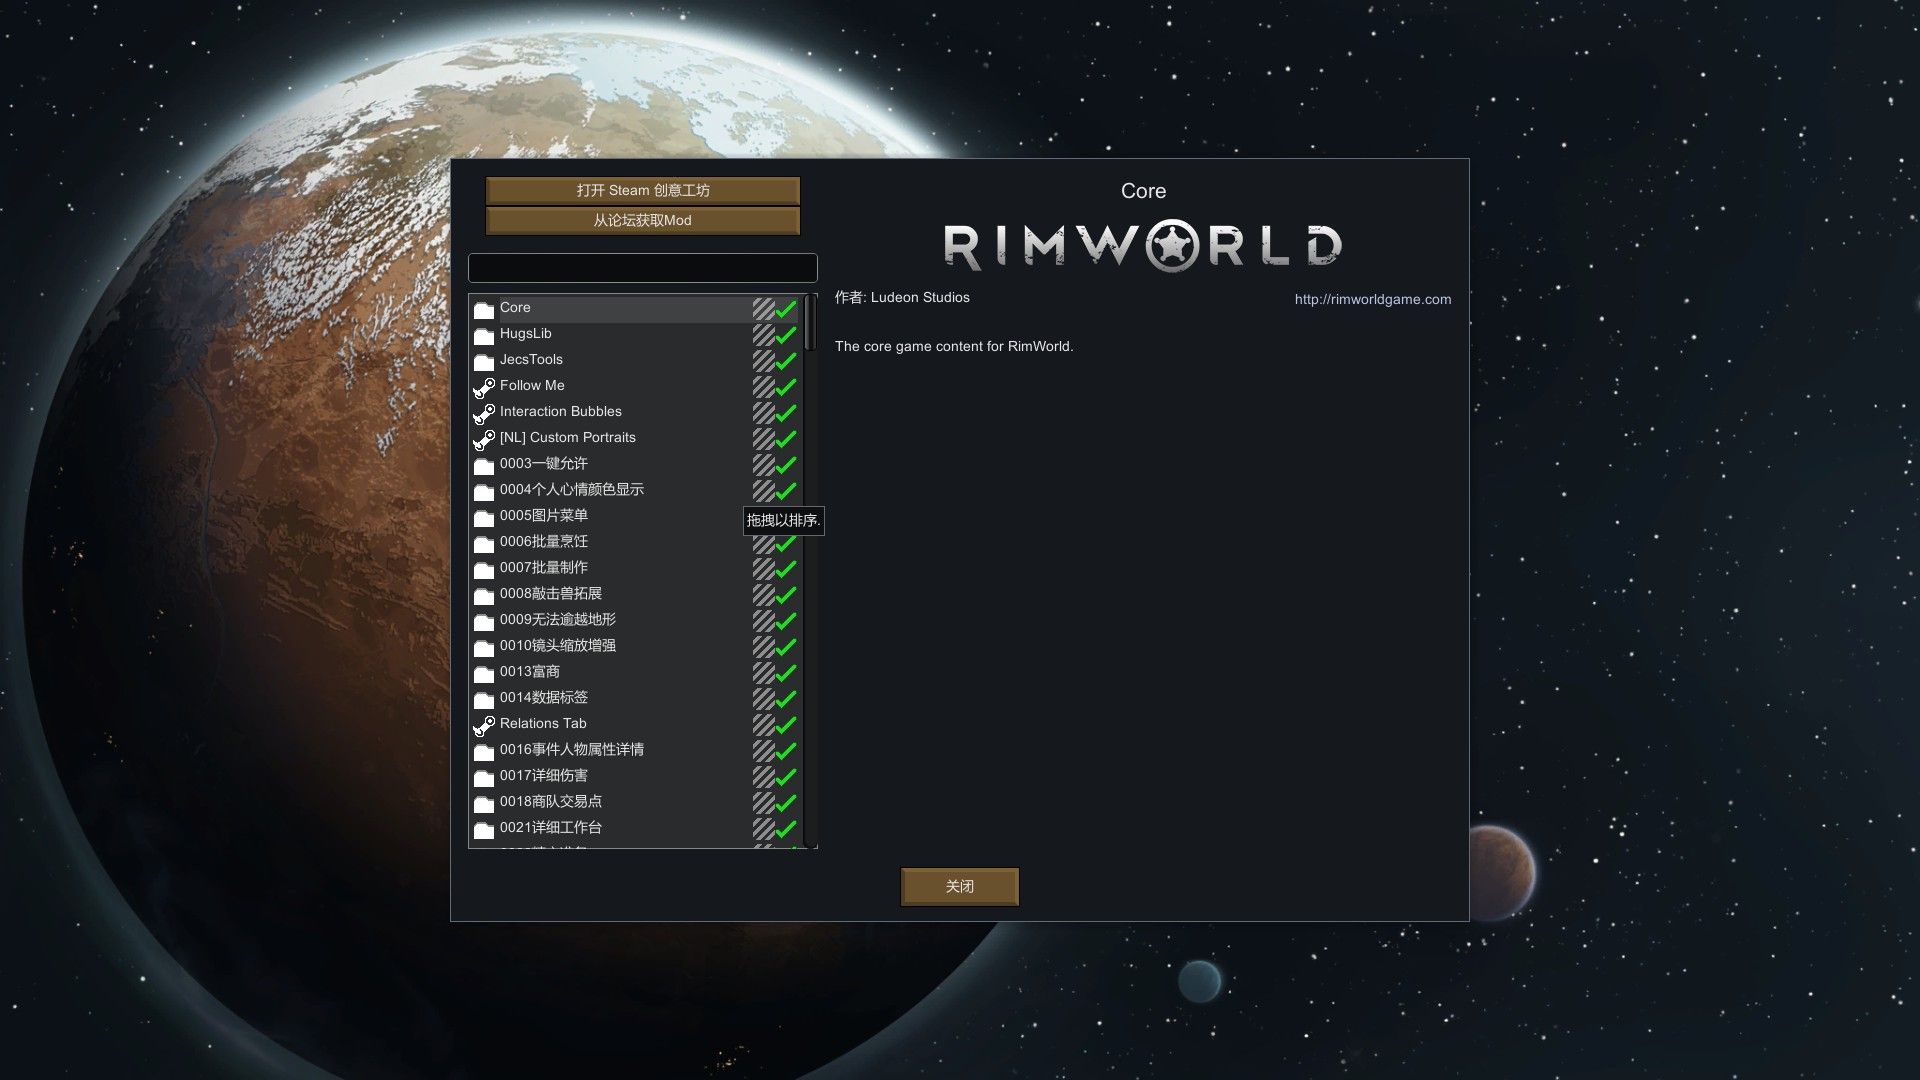
Task: Select the JecsTools mod entry
Action: click(x=636, y=361)
